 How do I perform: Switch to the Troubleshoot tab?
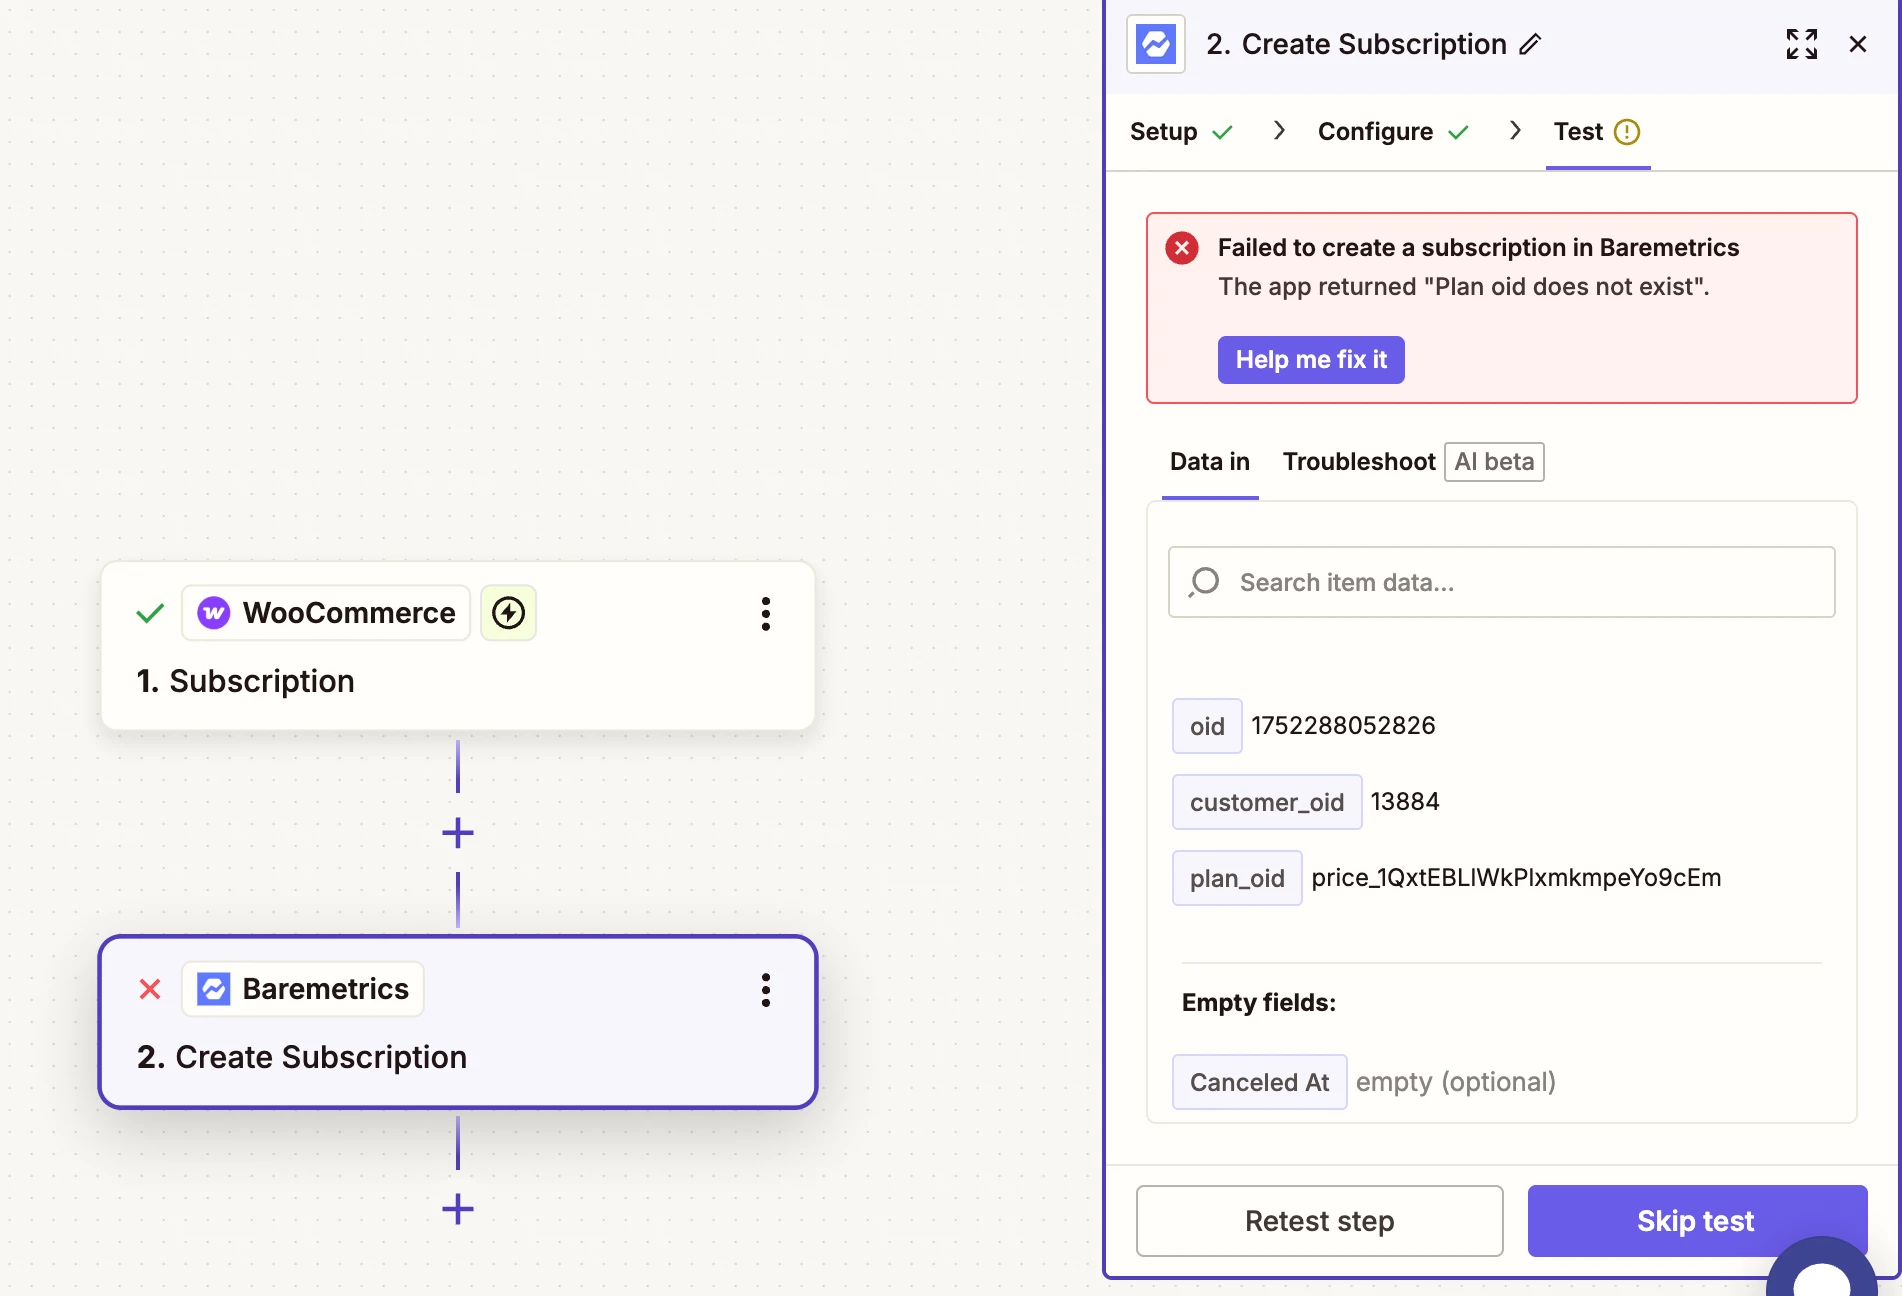point(1359,462)
